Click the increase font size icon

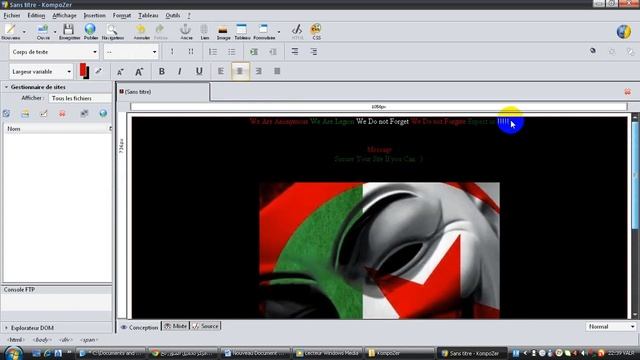pyautogui.click(x=139, y=72)
